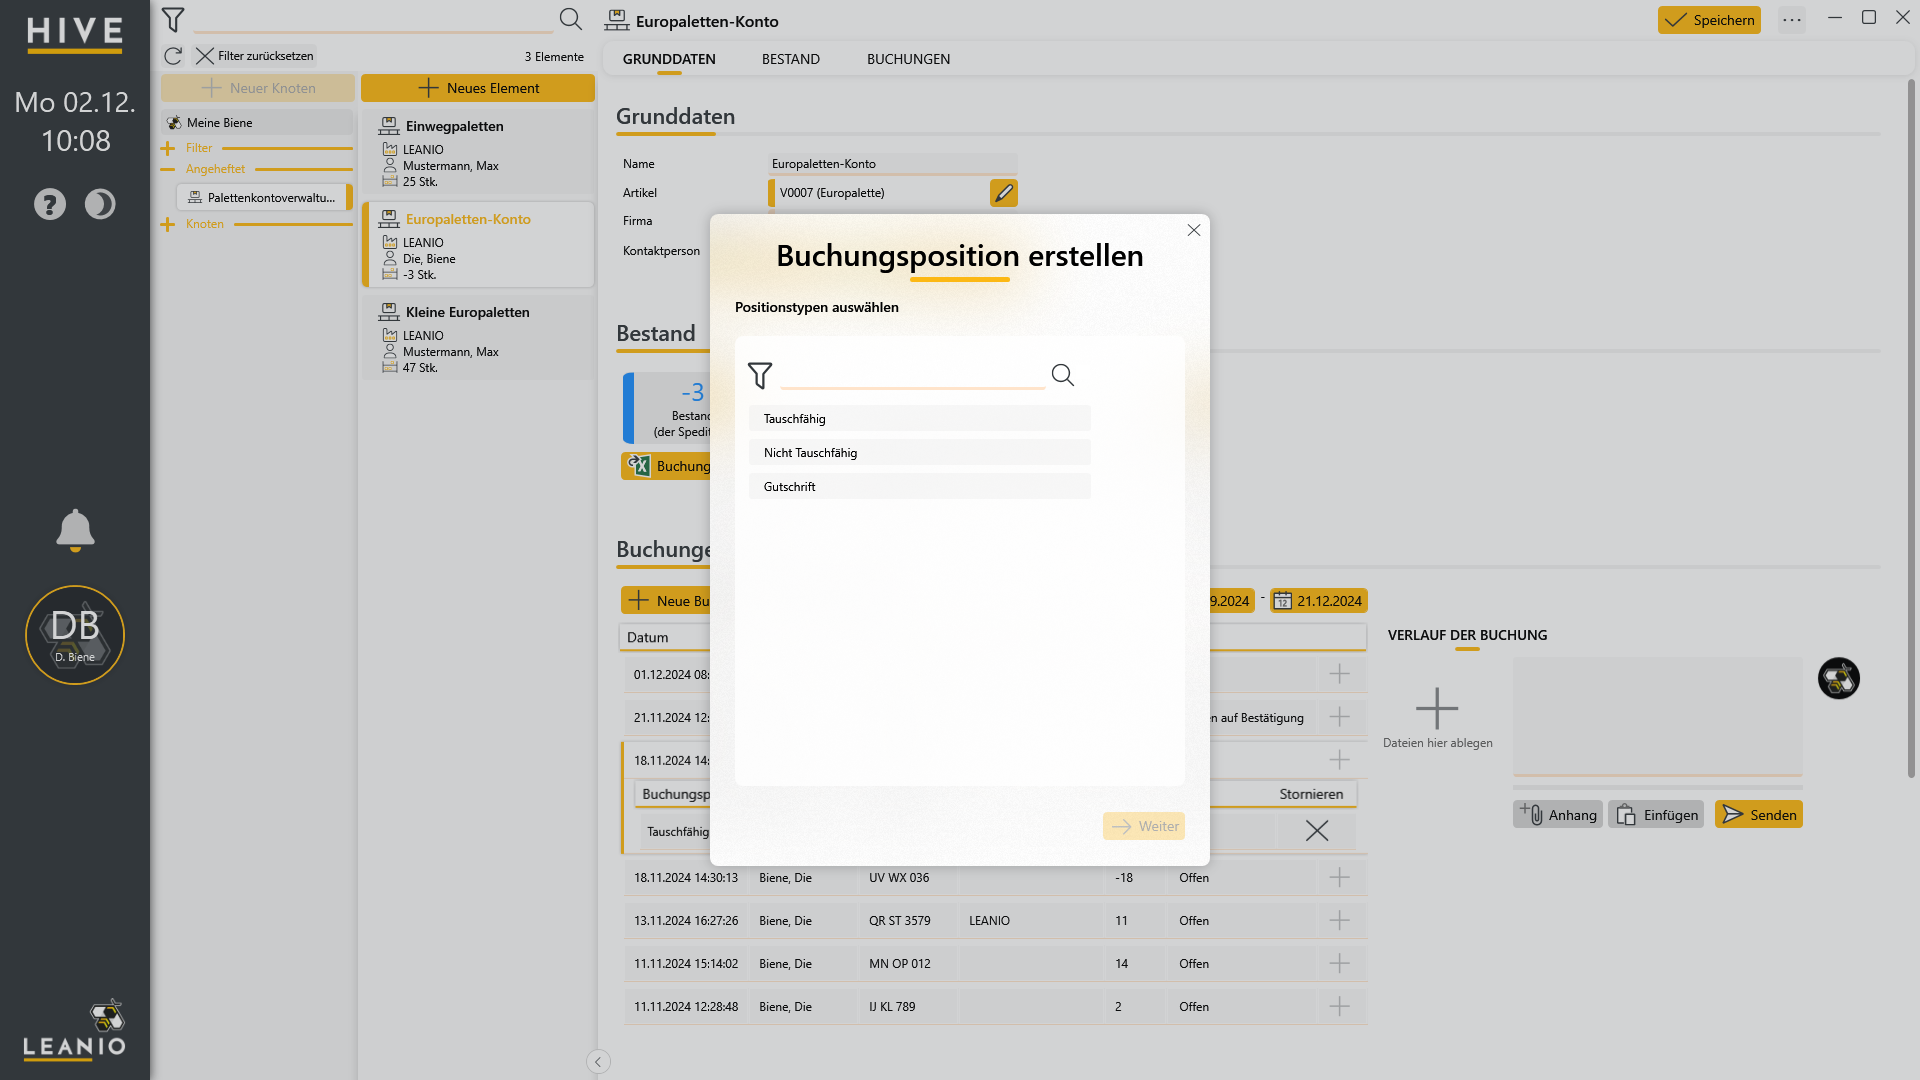Click the HIVE logo
This screenshot has width=1920, height=1080.
pos(75,34)
